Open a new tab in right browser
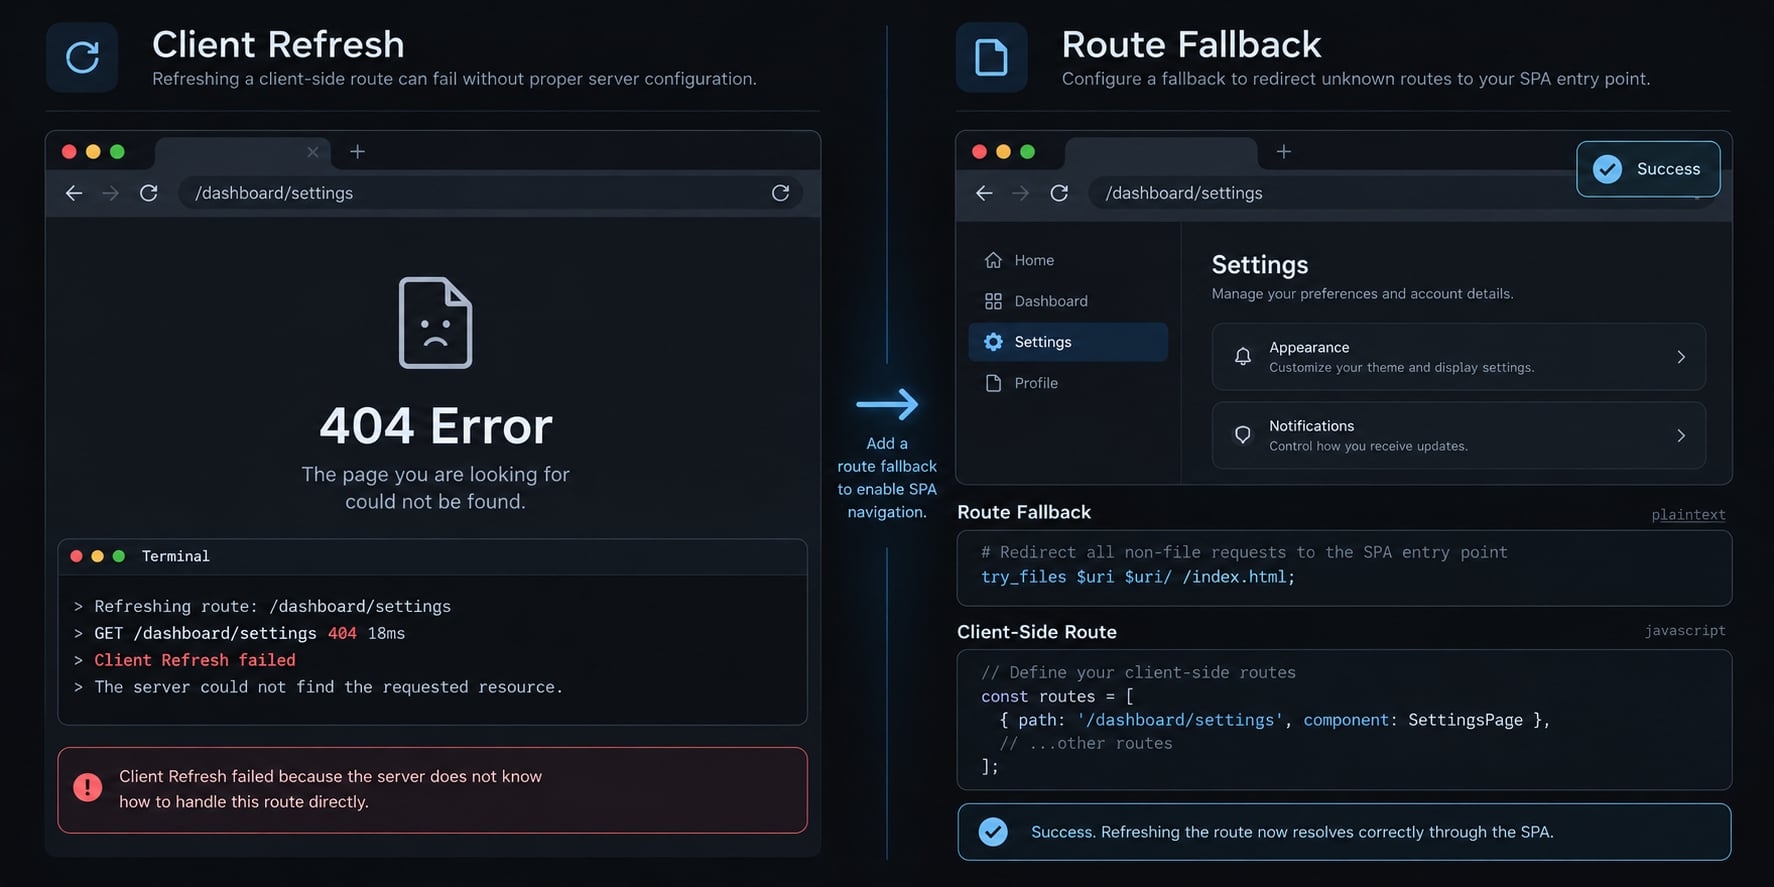Screen dimensions: 1774x887 coord(1284,152)
